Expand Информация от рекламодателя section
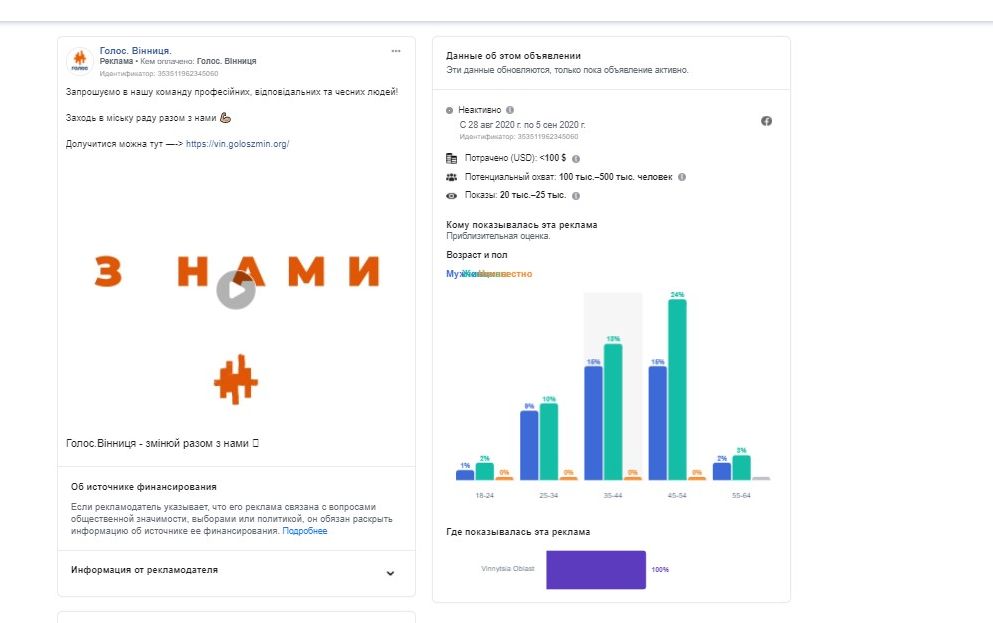 390,573
